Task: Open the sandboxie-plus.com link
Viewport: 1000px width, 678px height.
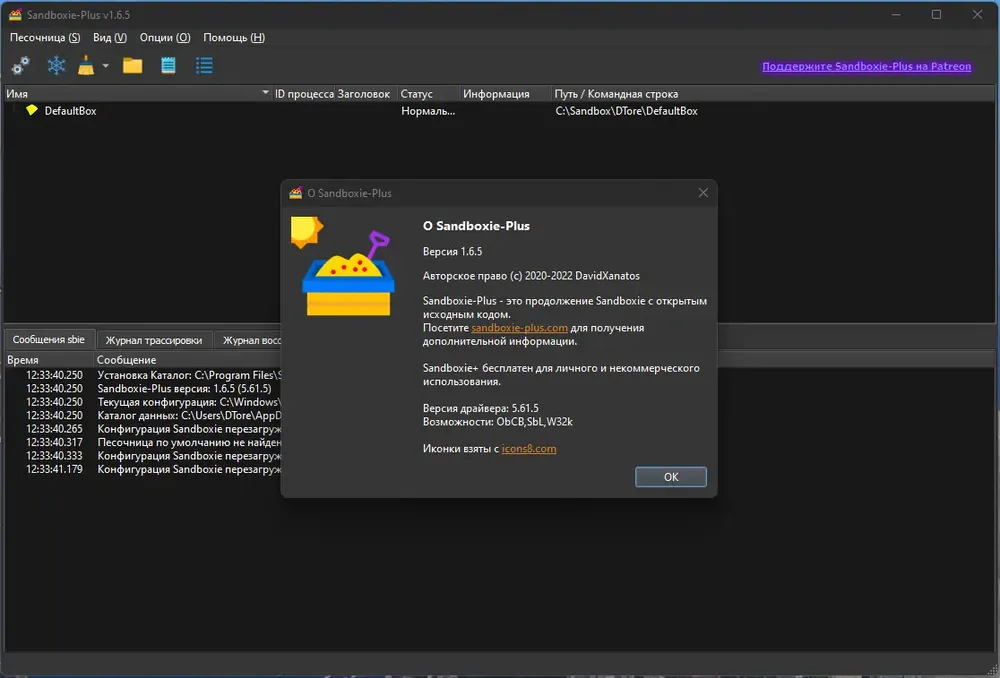Action: point(519,328)
